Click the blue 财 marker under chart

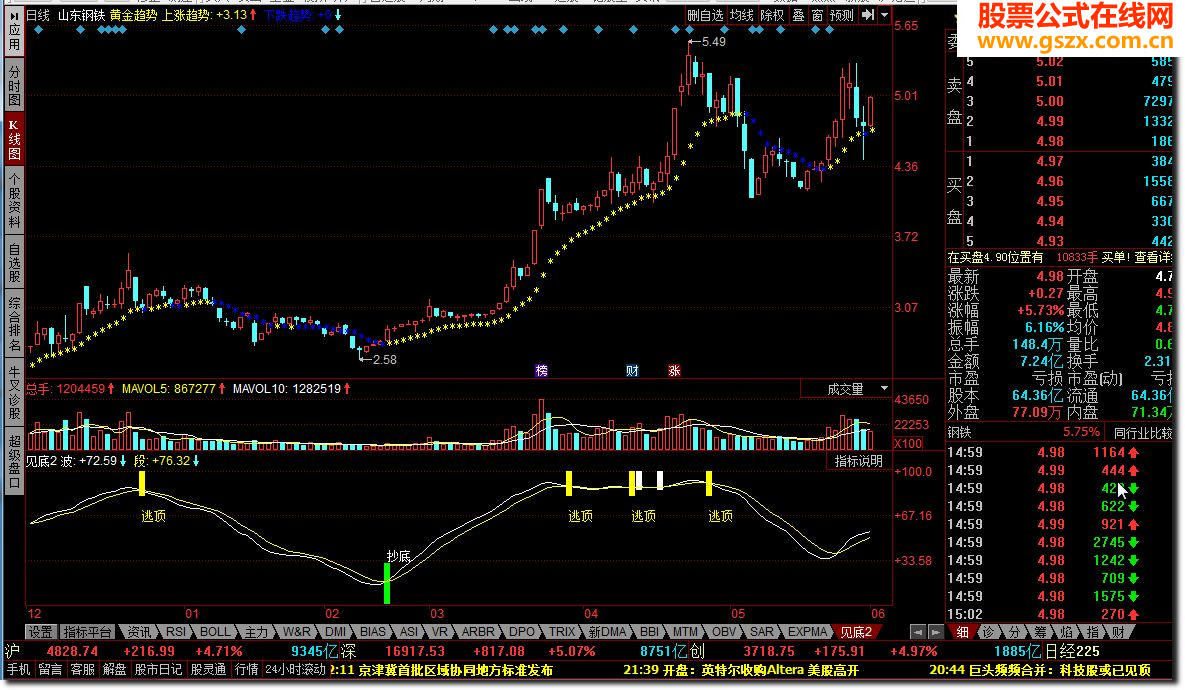click(x=632, y=370)
